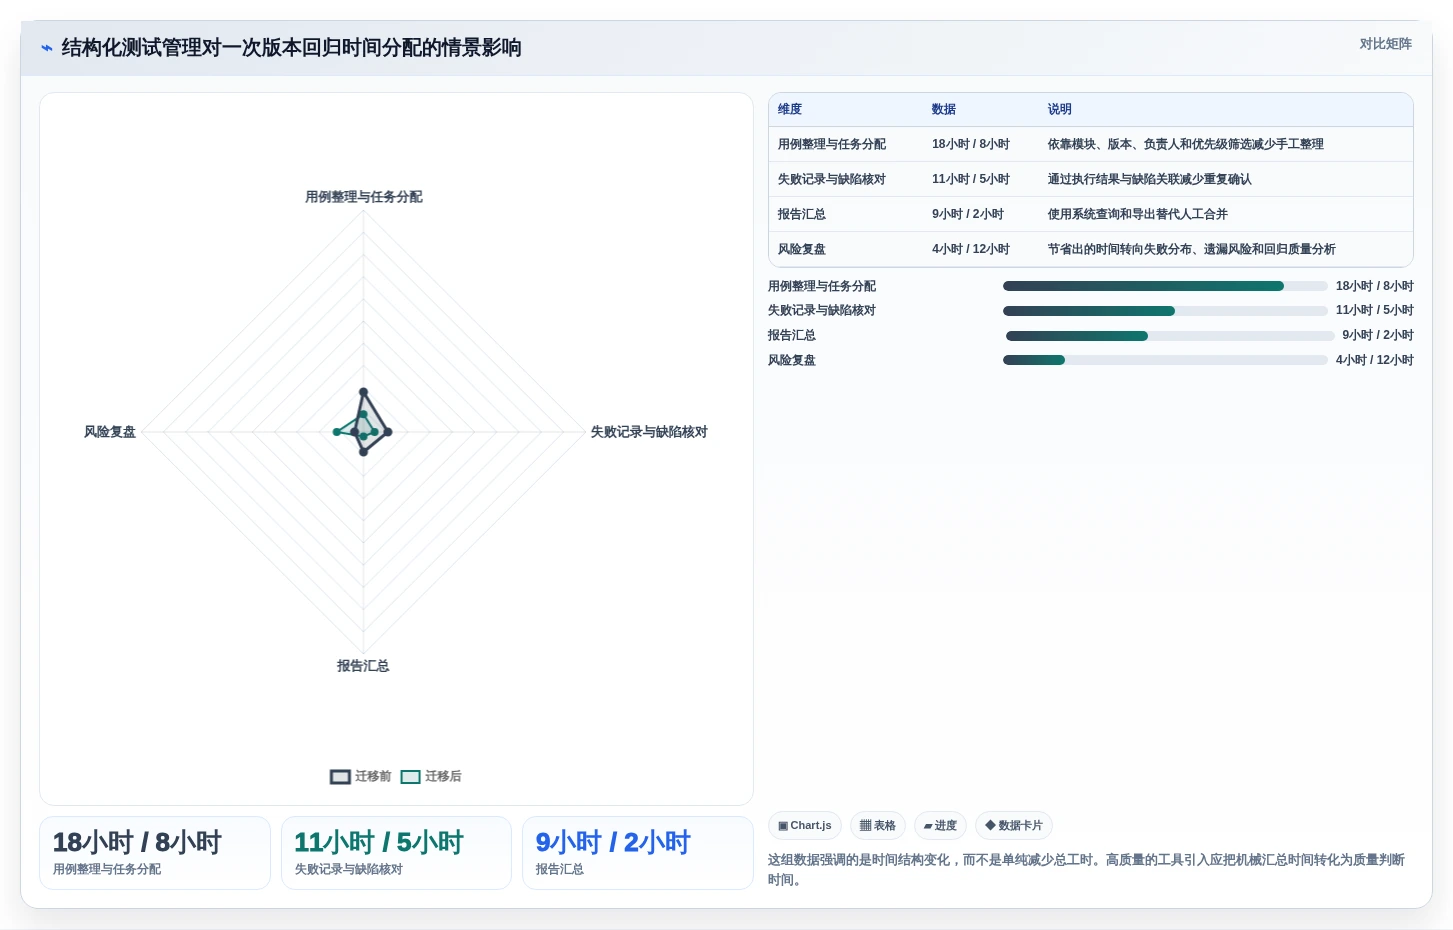Select the 进度 tag chip
Image resolution: width=1453 pixels, height=930 pixels.
(x=940, y=826)
